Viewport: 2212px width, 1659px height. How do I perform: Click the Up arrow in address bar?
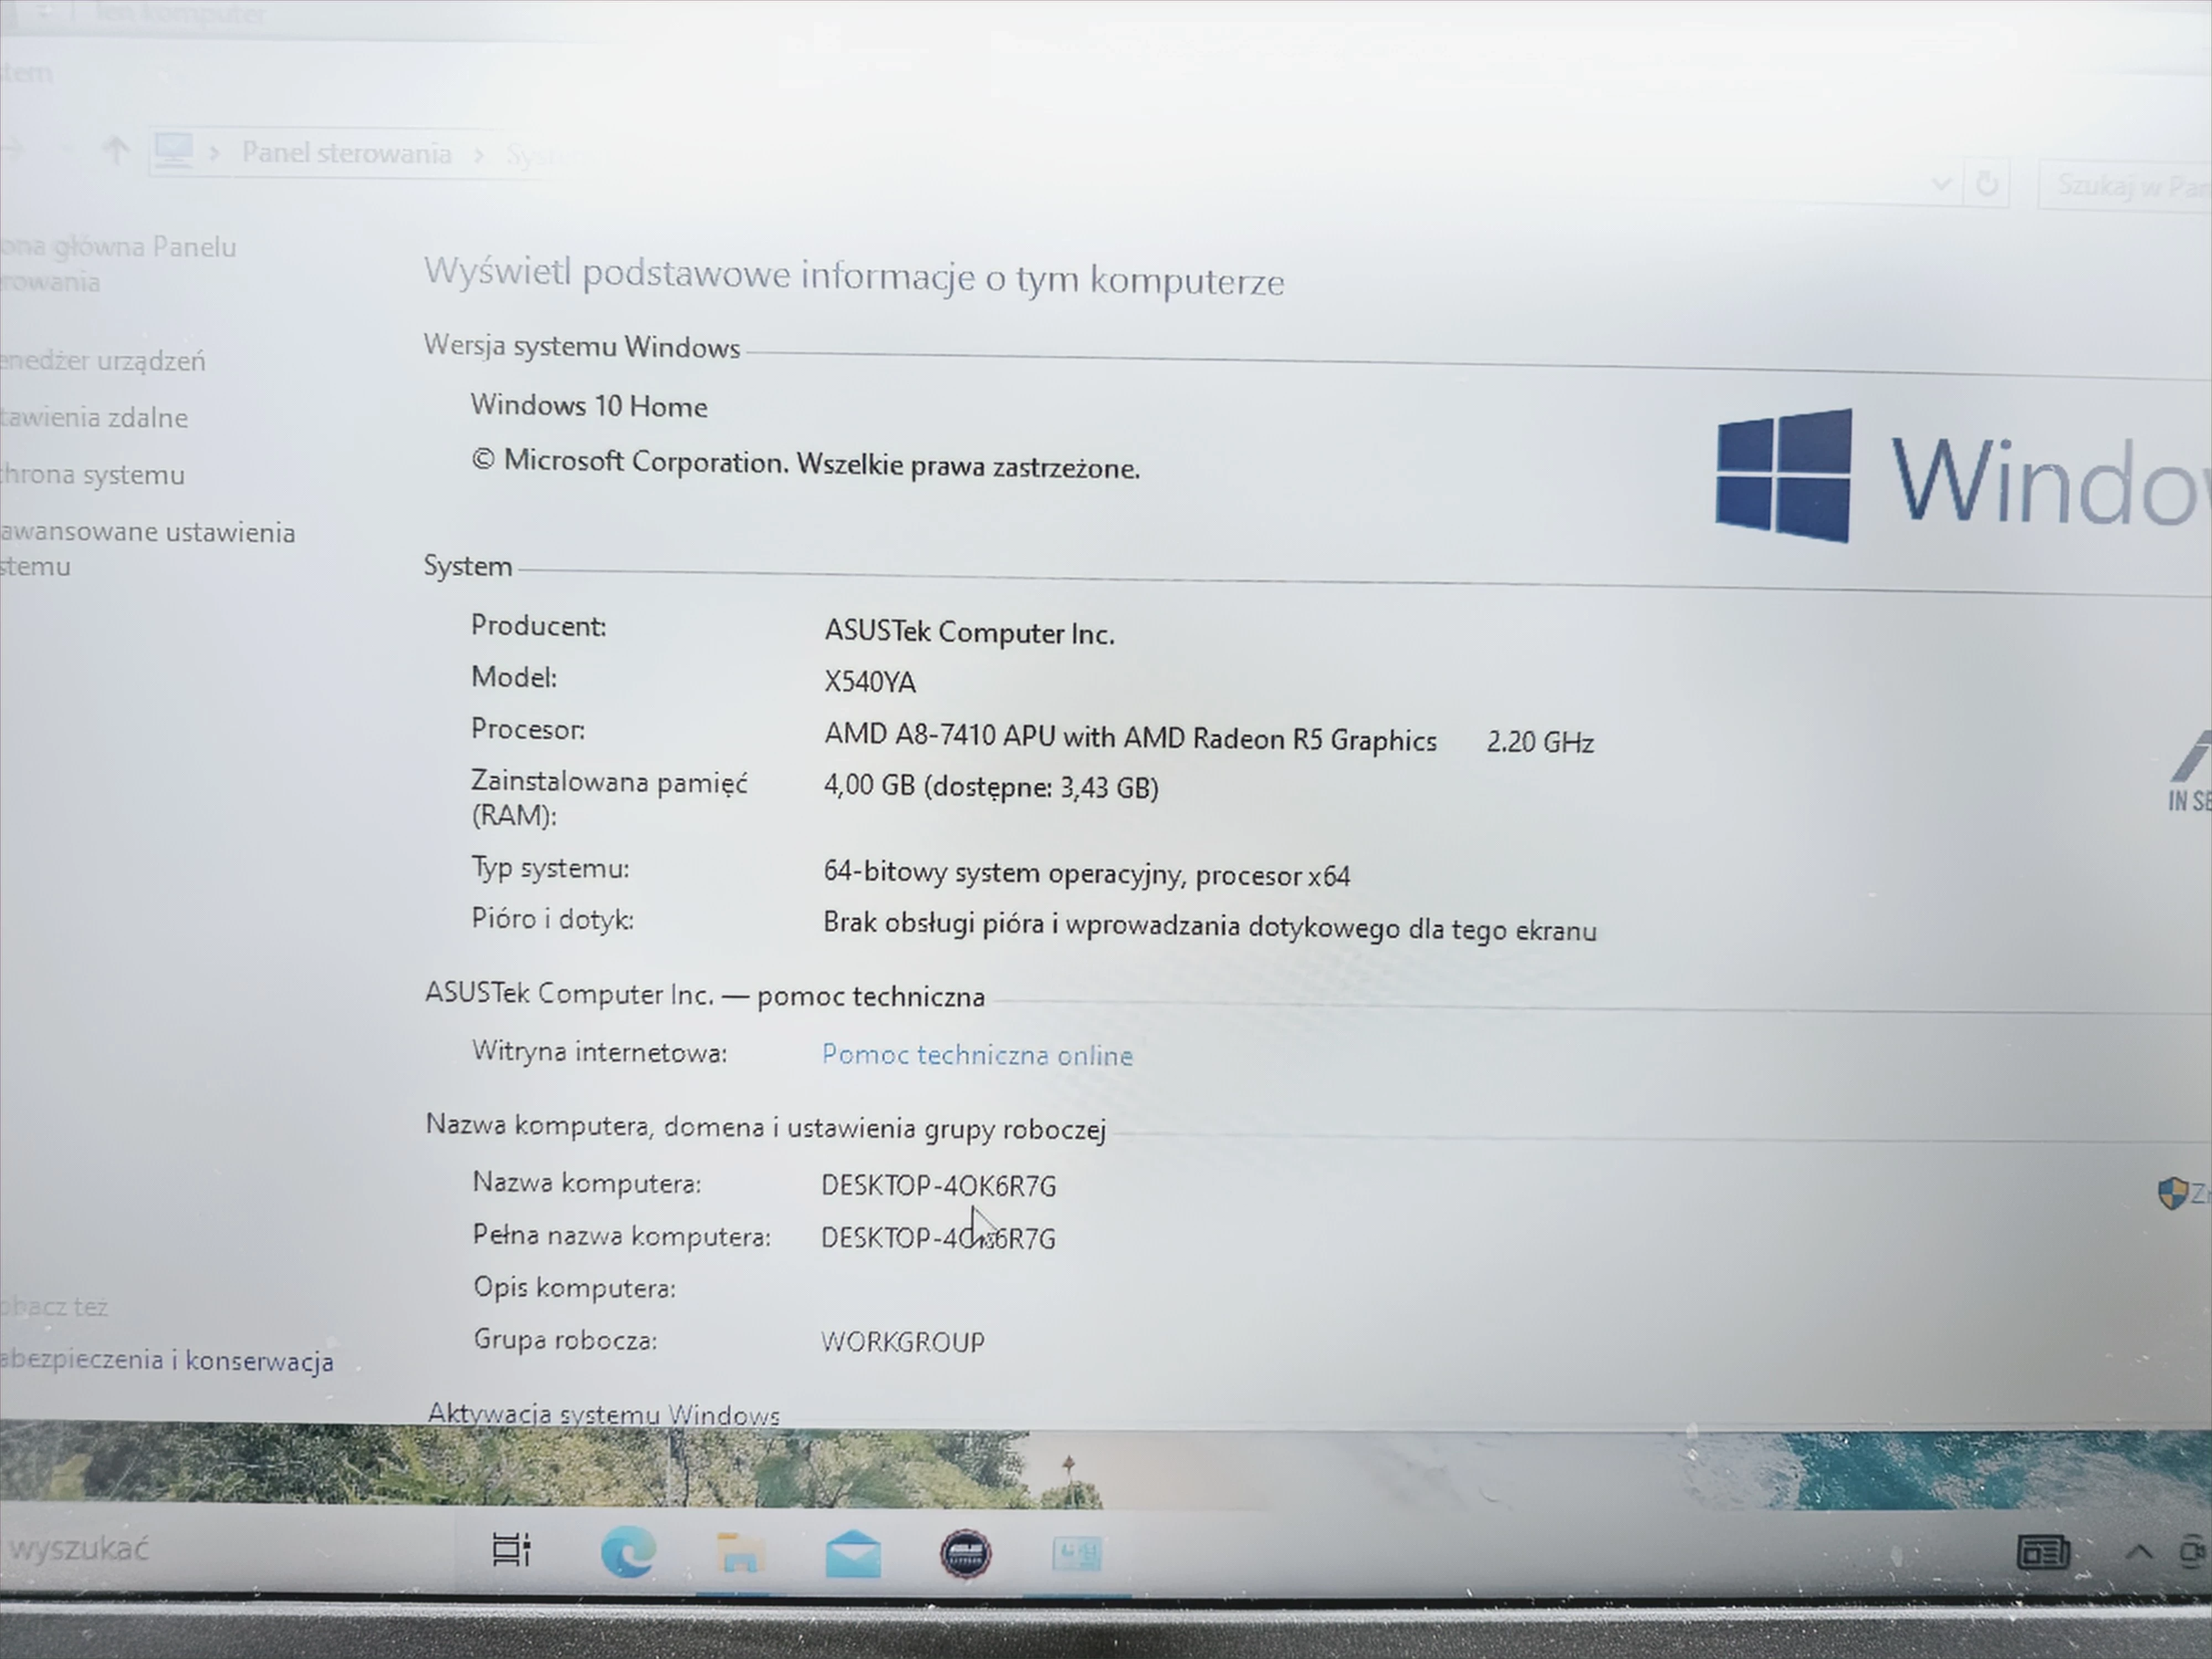point(116,151)
